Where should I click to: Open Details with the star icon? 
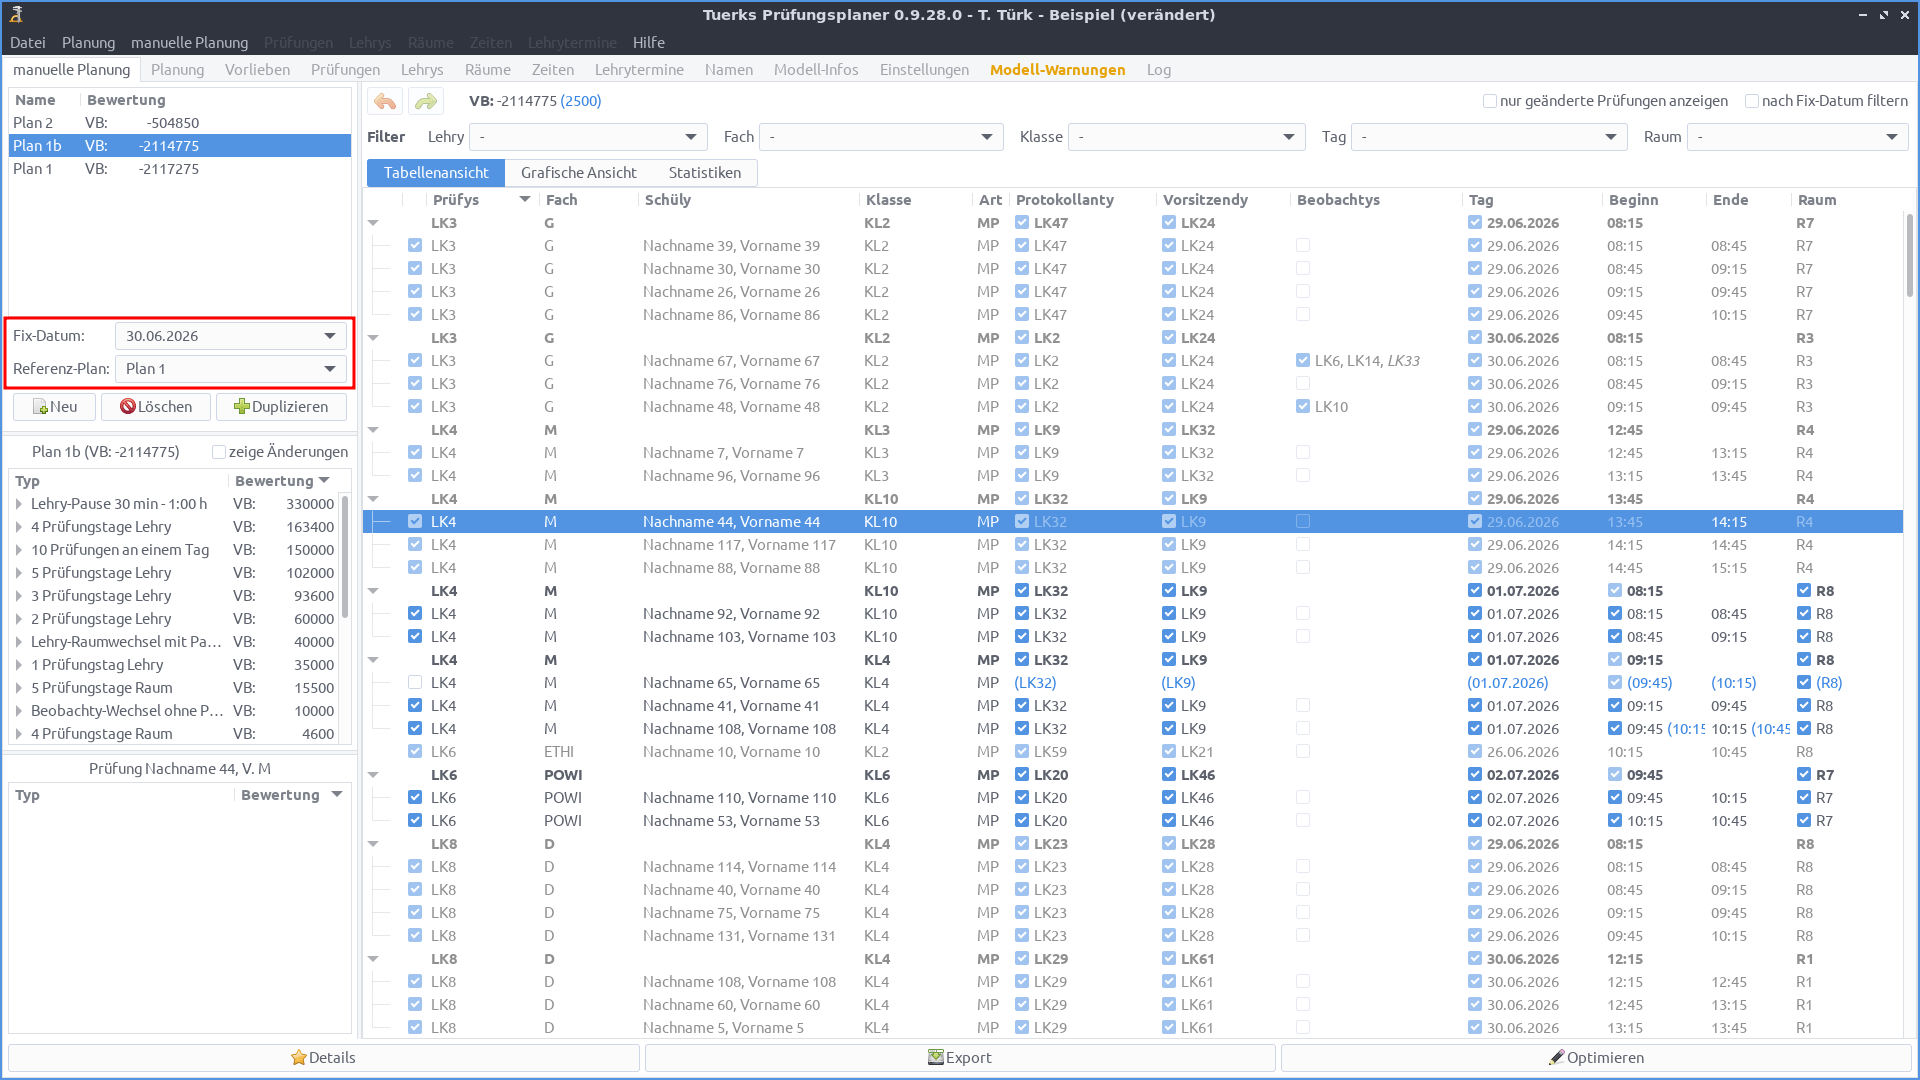coord(323,1058)
